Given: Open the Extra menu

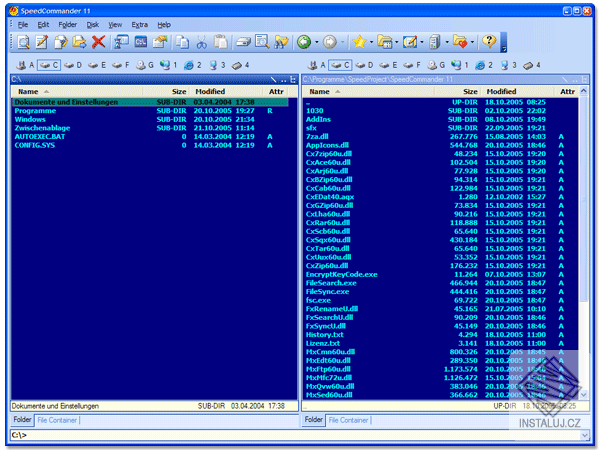Looking at the screenshot, I should 140,25.
